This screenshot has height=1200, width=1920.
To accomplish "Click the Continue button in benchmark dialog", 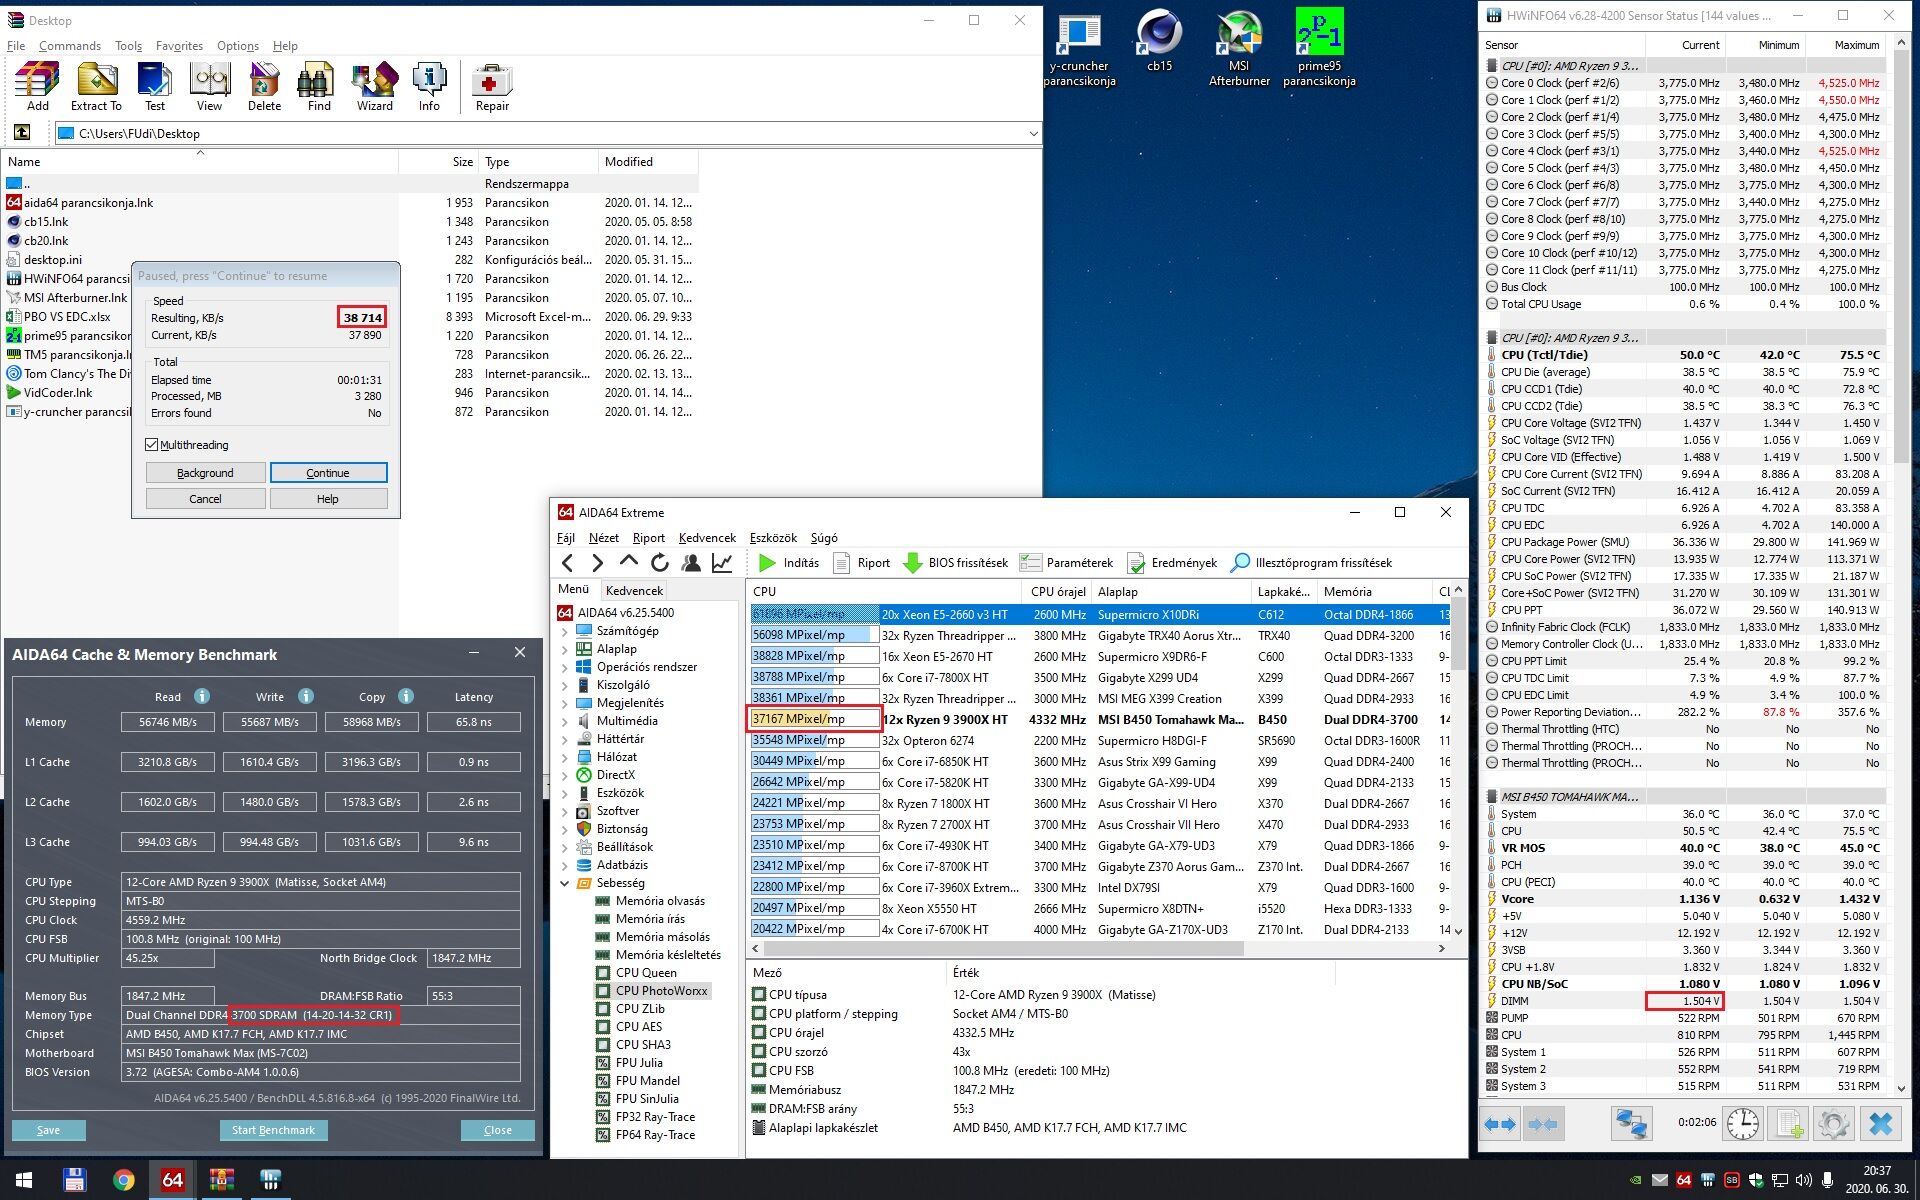I will pos(328,473).
